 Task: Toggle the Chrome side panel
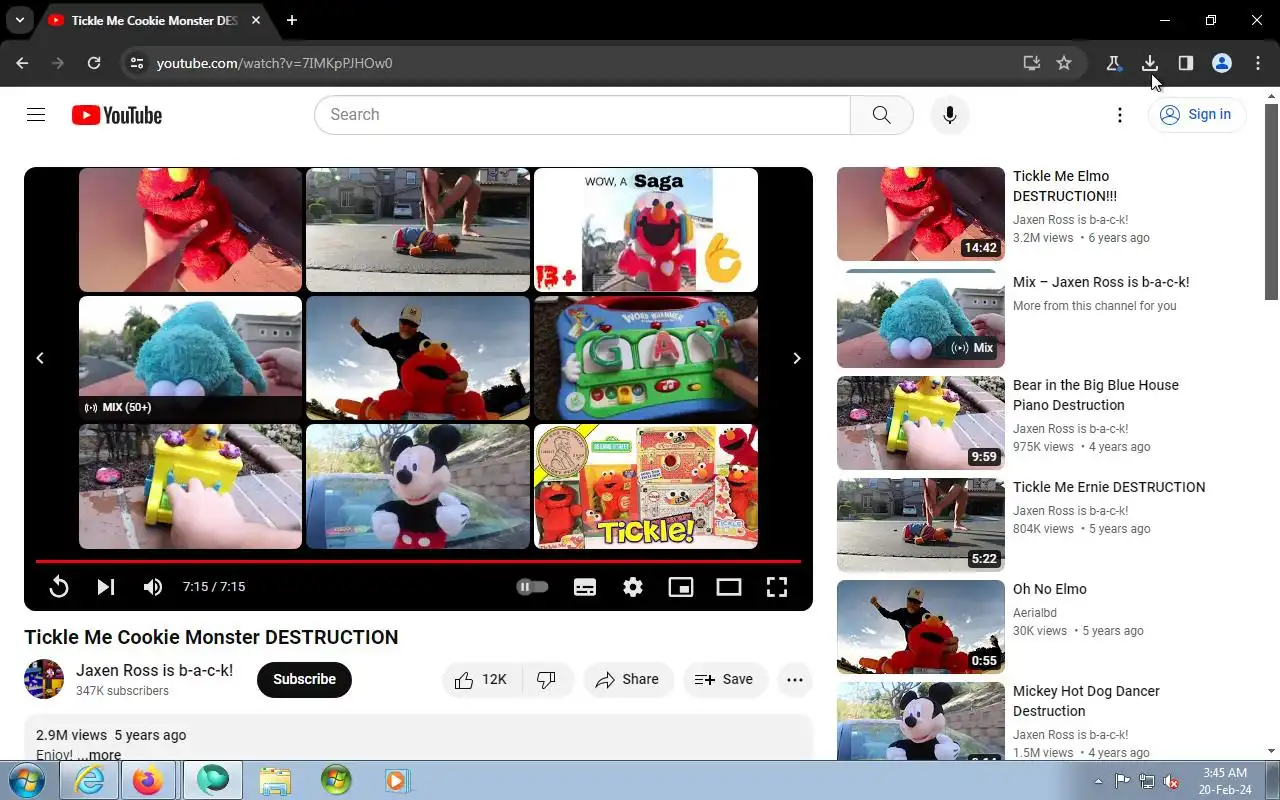[1186, 63]
